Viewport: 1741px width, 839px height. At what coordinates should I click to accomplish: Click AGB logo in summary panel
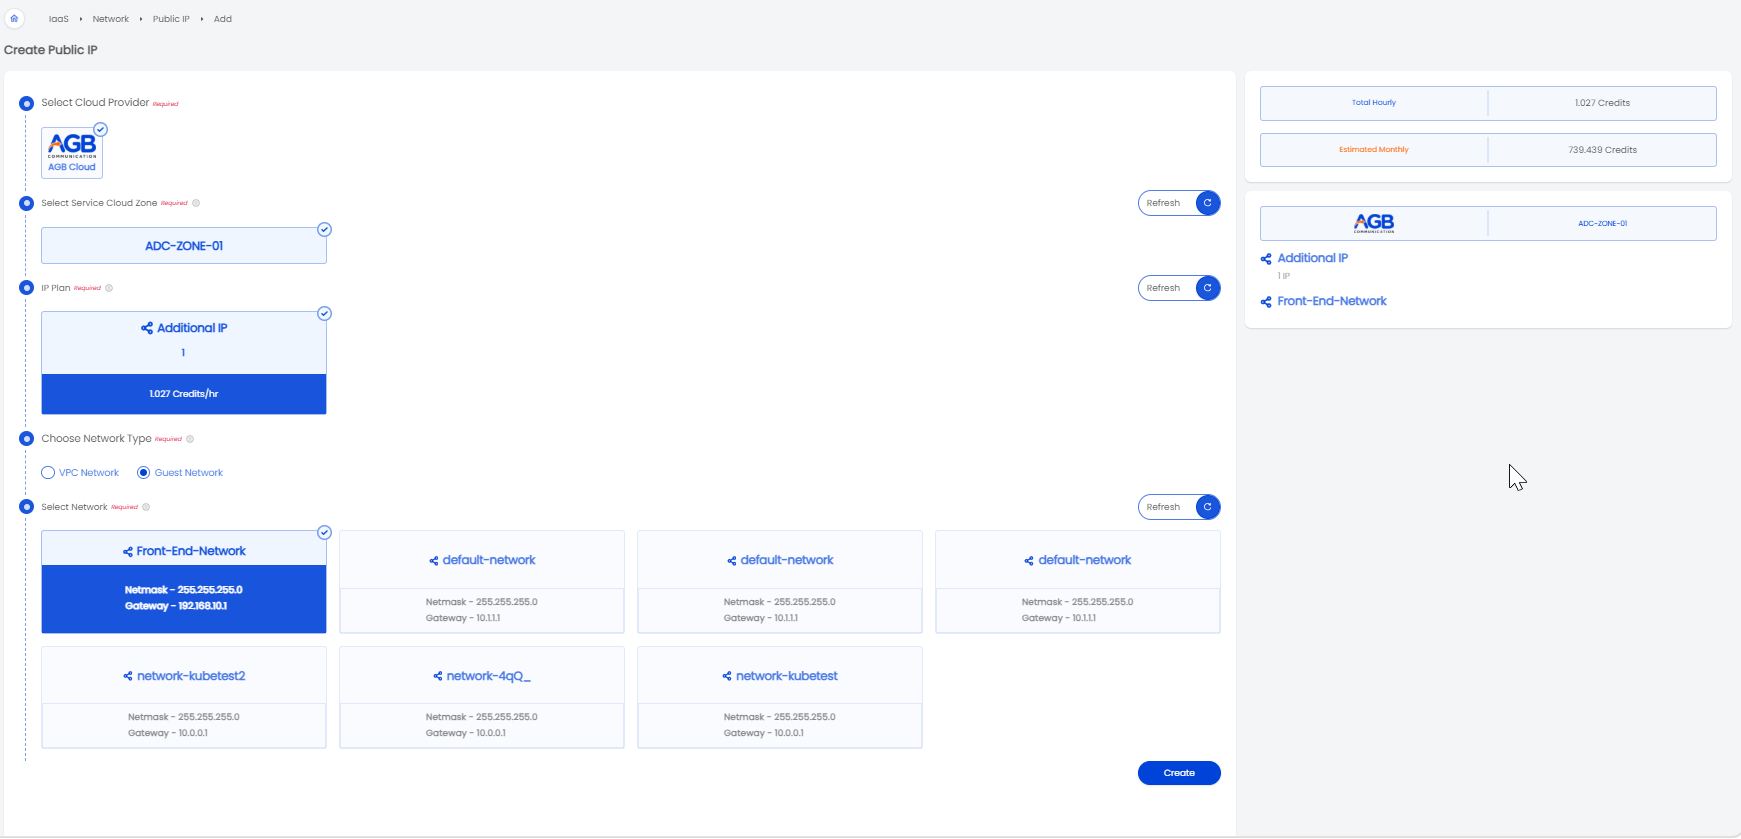[x=1374, y=223]
